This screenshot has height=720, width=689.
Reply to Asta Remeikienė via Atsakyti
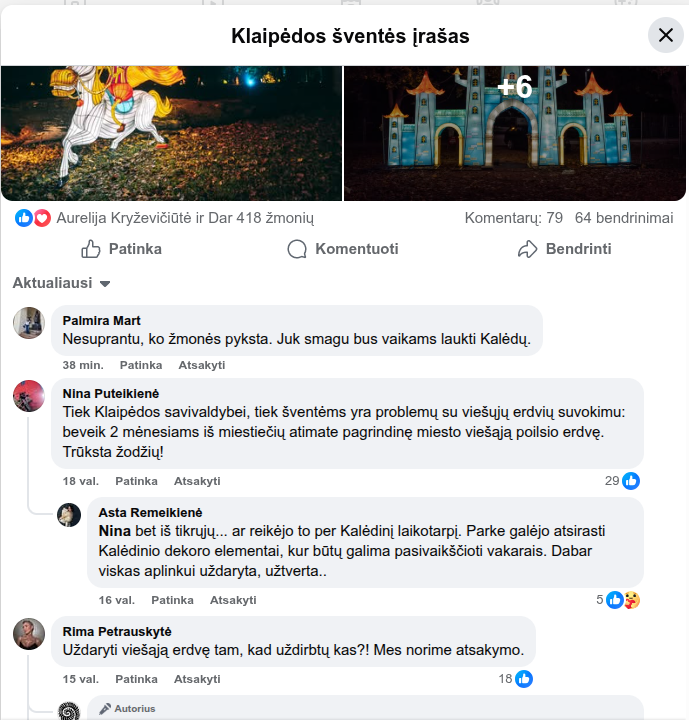(x=233, y=600)
